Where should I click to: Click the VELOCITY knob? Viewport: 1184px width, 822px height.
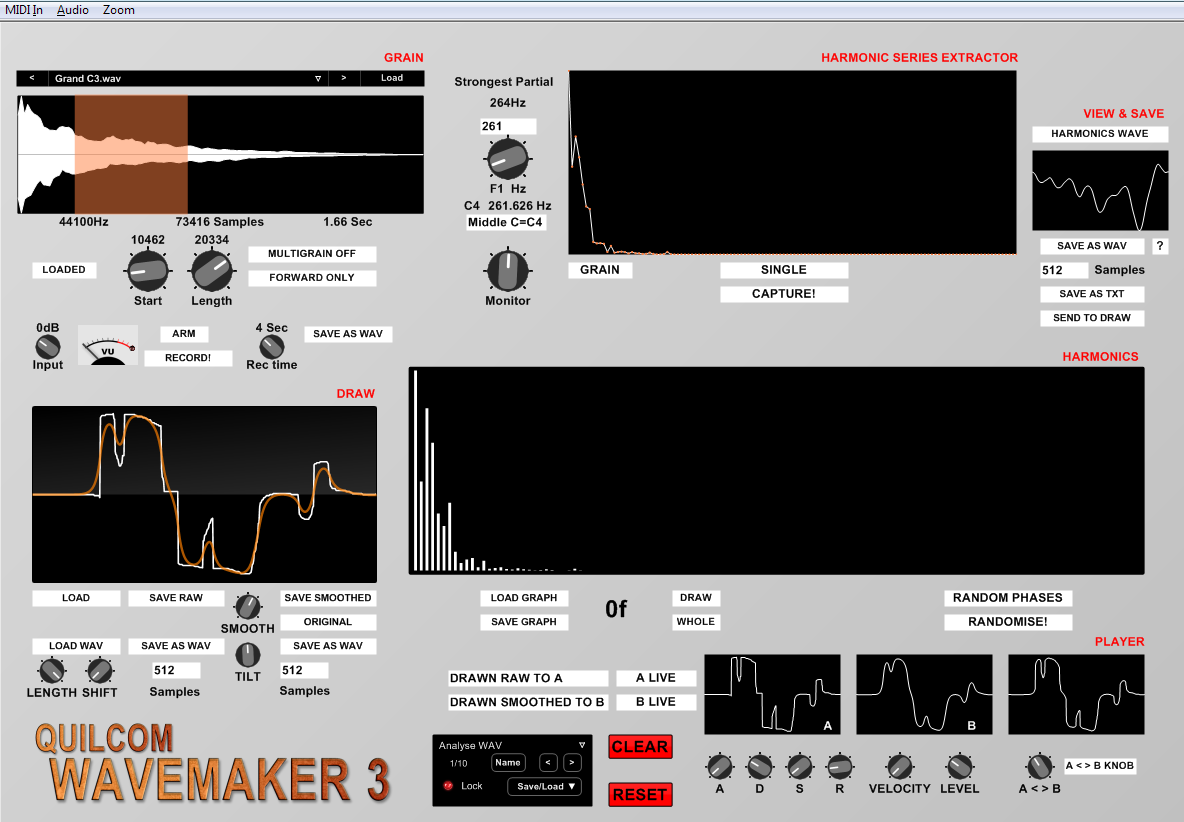pyautogui.click(x=899, y=767)
